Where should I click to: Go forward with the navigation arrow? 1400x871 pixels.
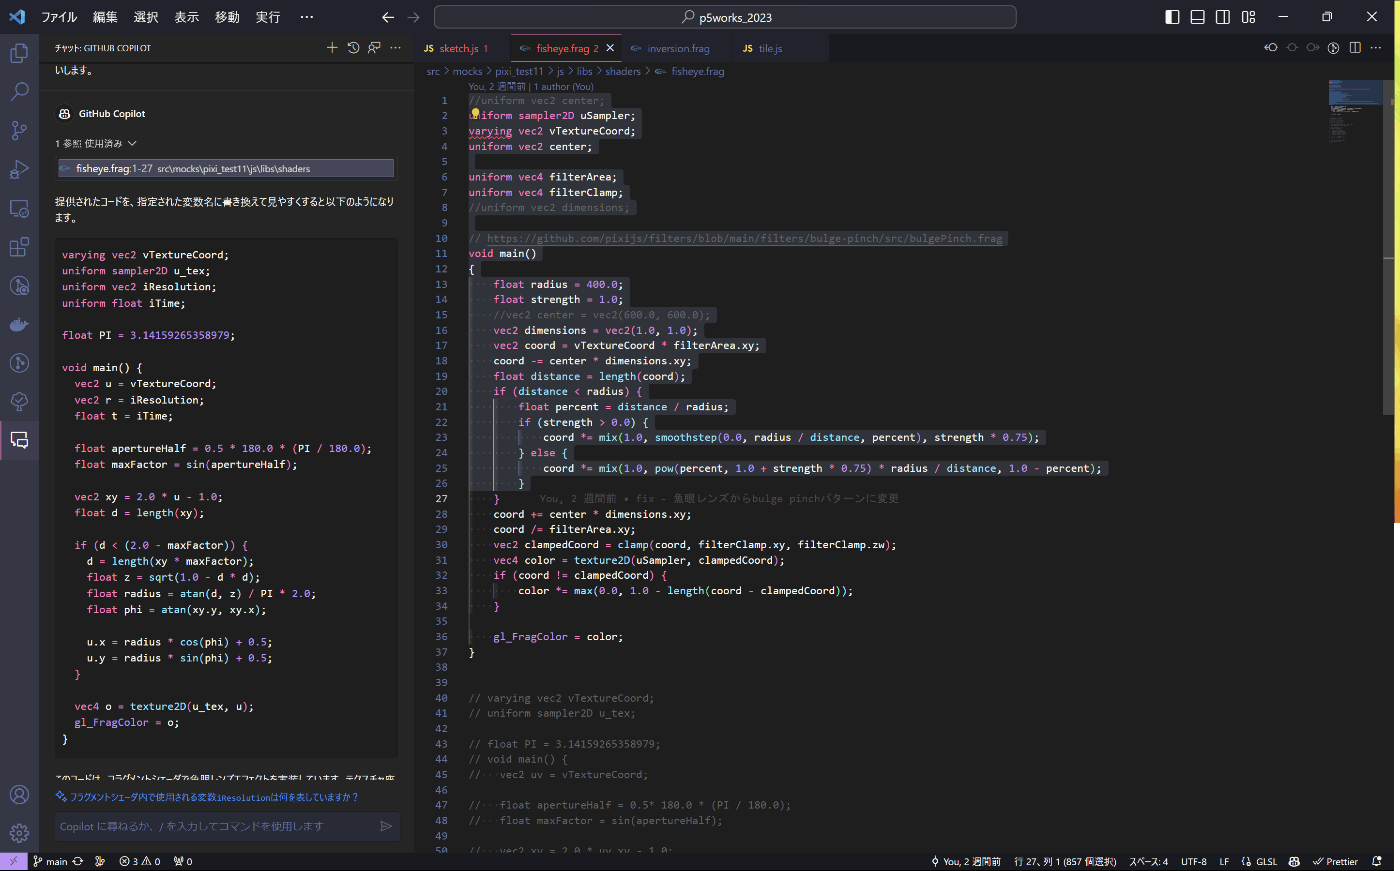(x=414, y=17)
